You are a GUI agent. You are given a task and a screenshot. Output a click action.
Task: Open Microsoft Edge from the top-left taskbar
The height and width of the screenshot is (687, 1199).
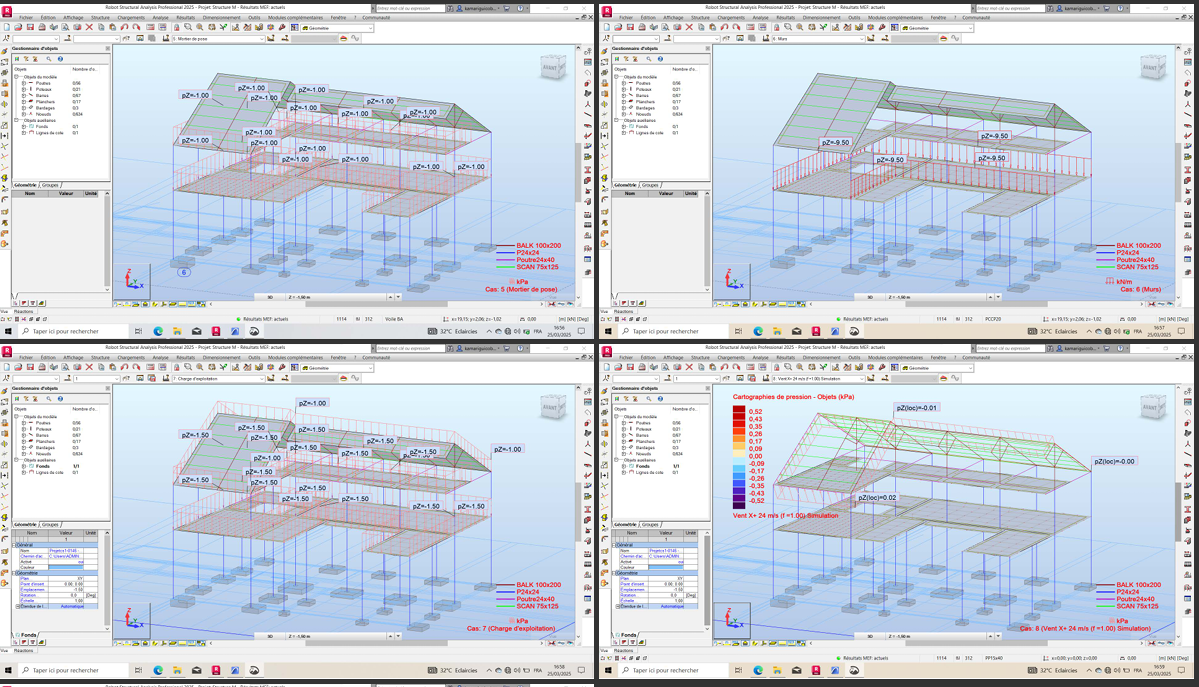[158, 331]
